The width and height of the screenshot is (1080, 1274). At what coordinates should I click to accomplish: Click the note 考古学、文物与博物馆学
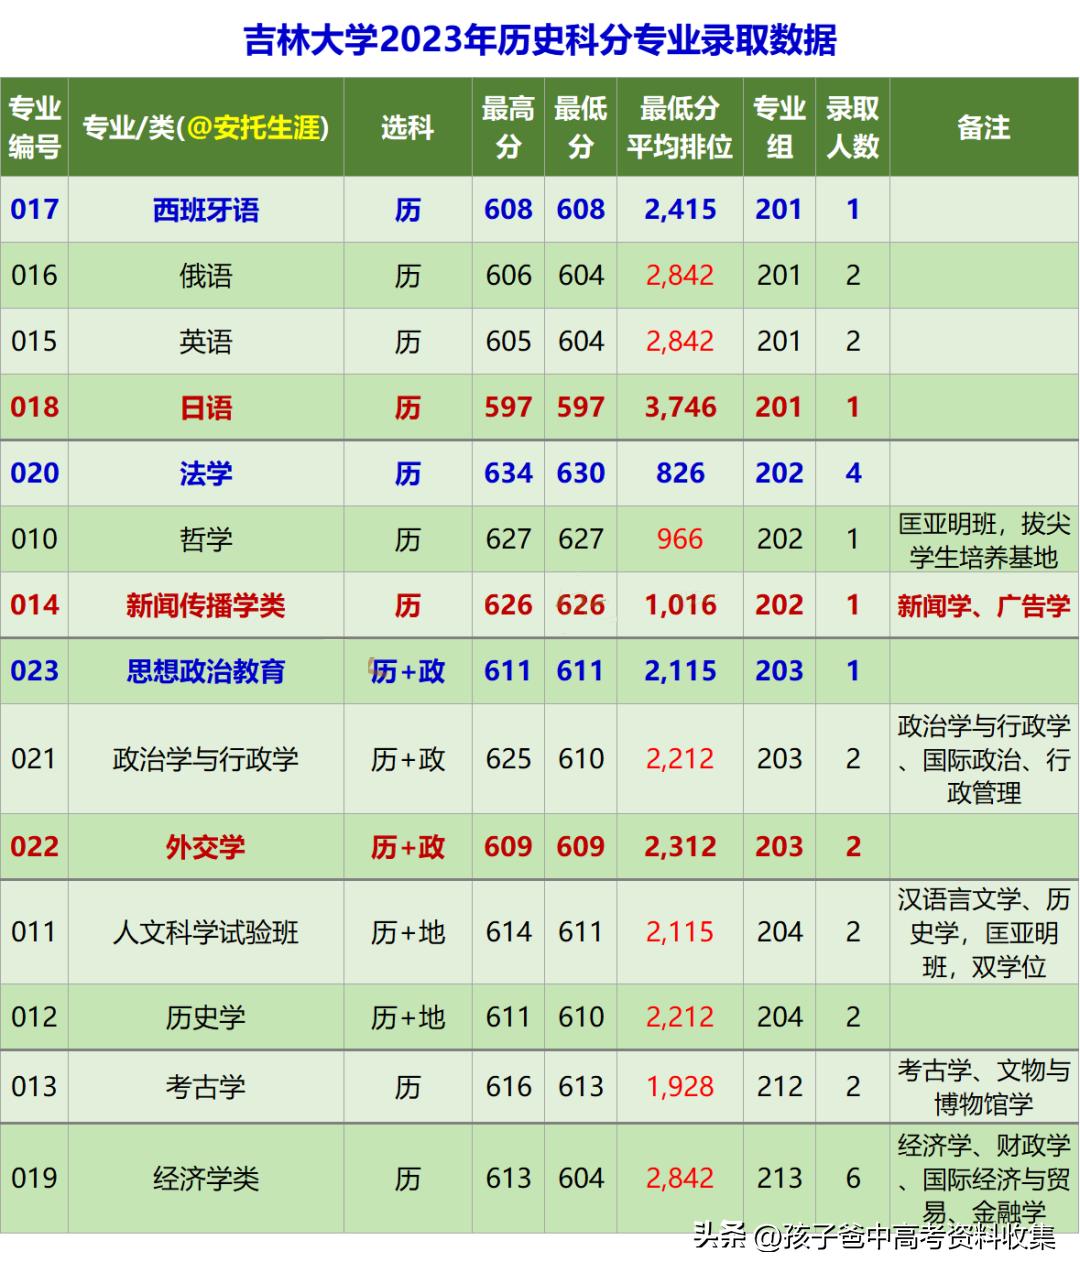point(984,1087)
